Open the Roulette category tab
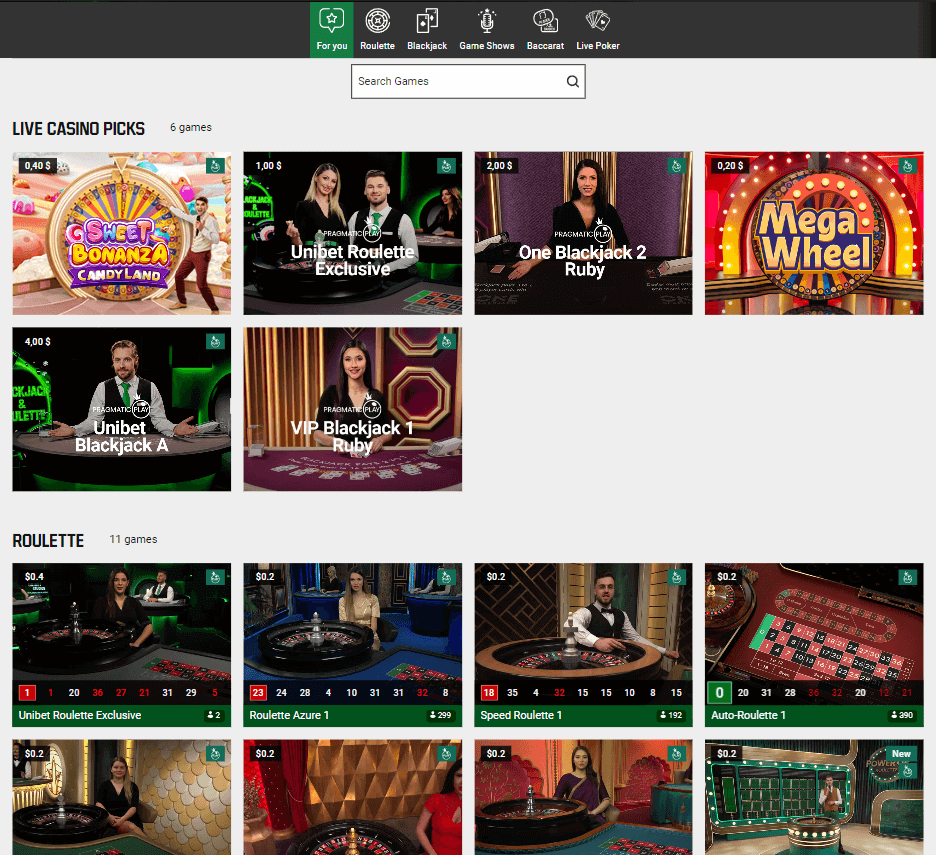The height and width of the screenshot is (855, 936). [x=377, y=29]
